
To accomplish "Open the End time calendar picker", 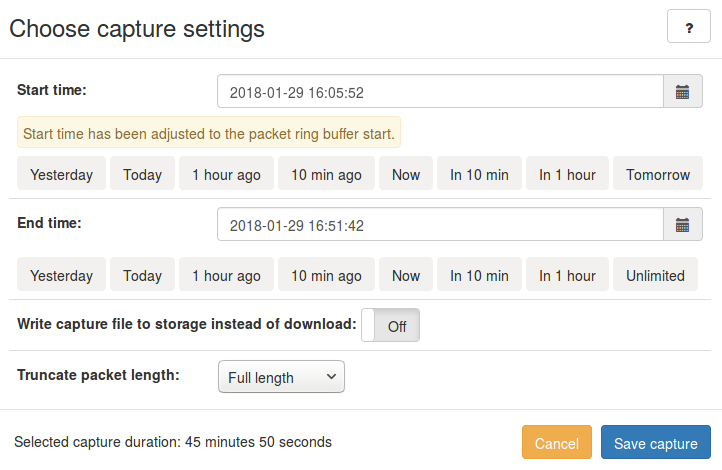I will click(683, 224).
